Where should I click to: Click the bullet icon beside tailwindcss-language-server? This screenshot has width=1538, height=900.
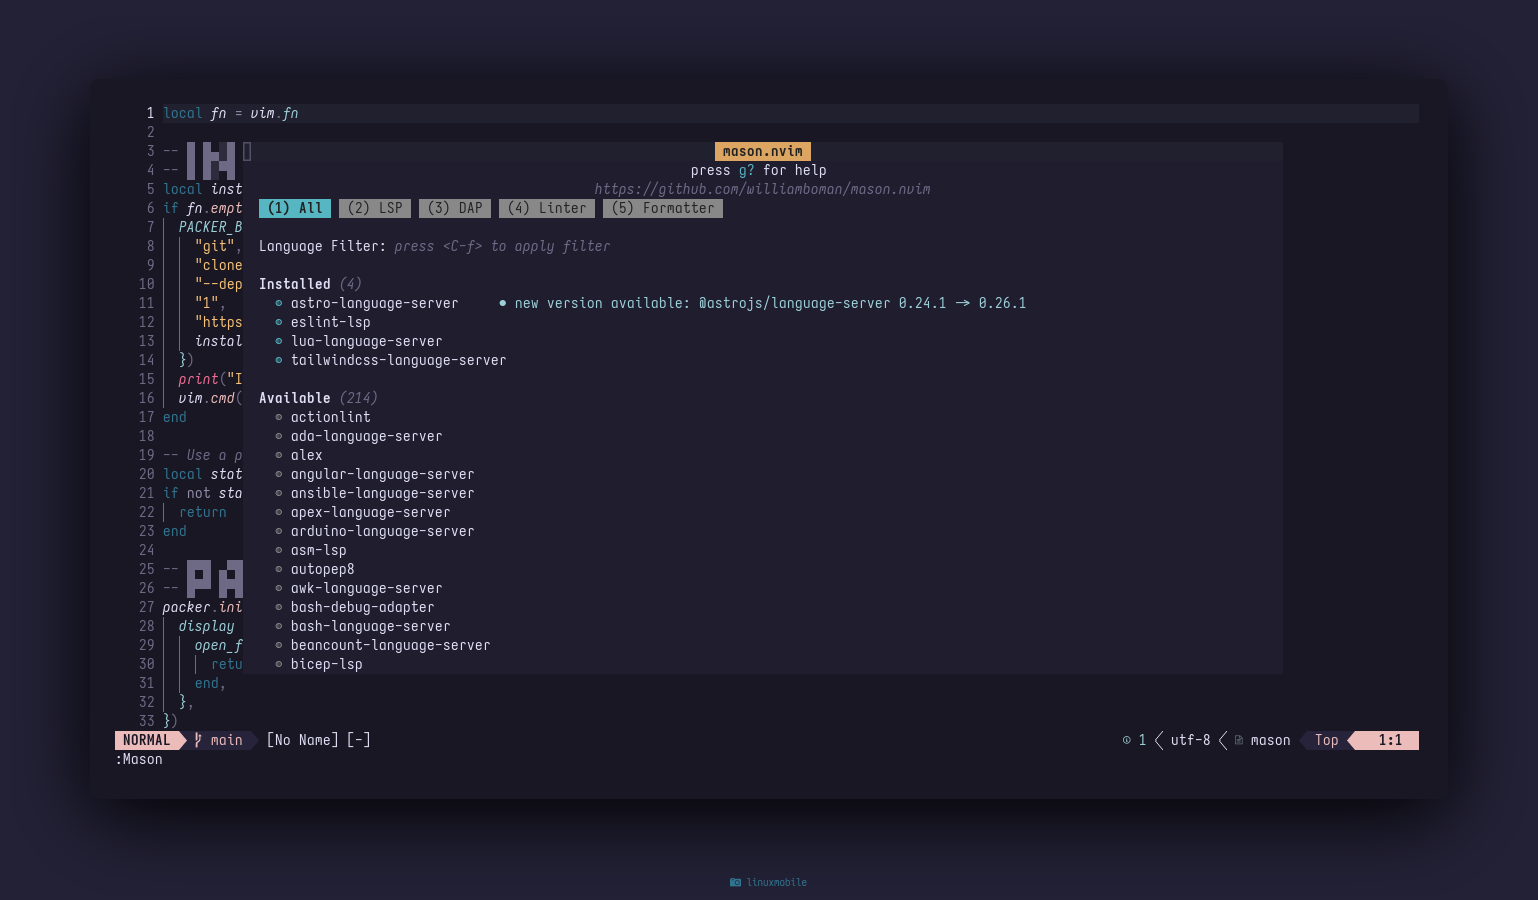[279, 360]
